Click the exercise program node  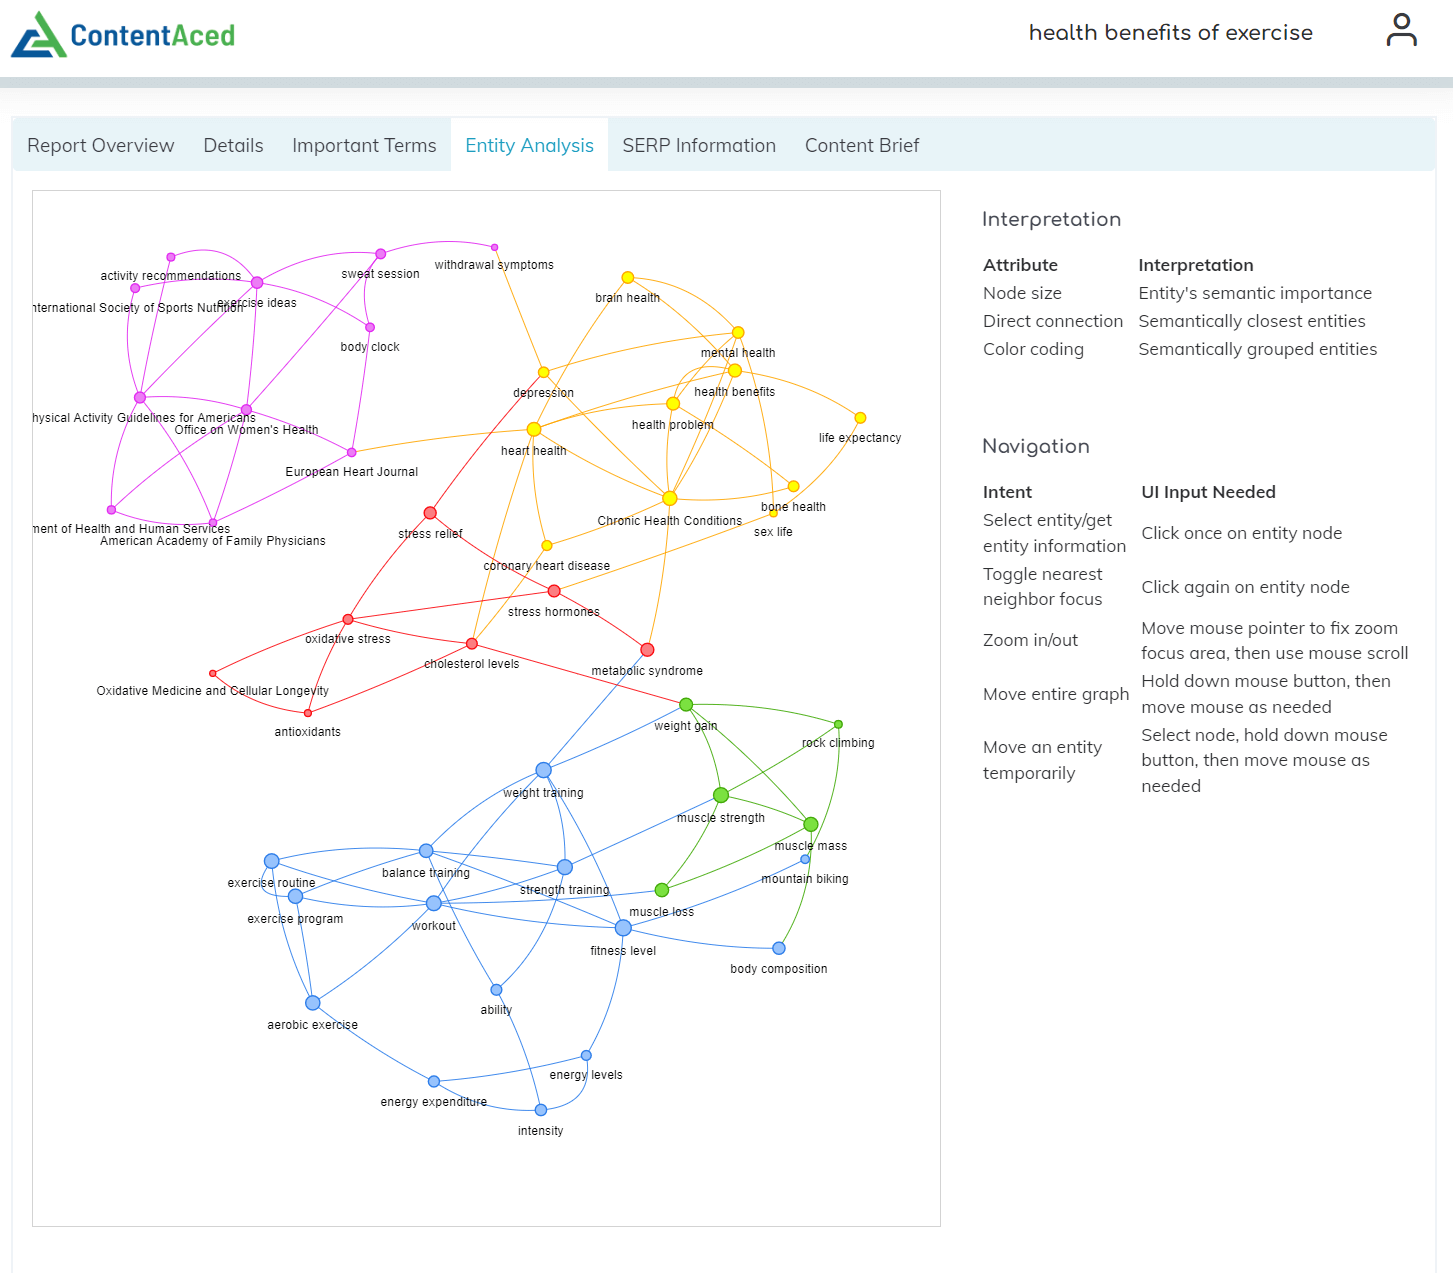(x=295, y=897)
